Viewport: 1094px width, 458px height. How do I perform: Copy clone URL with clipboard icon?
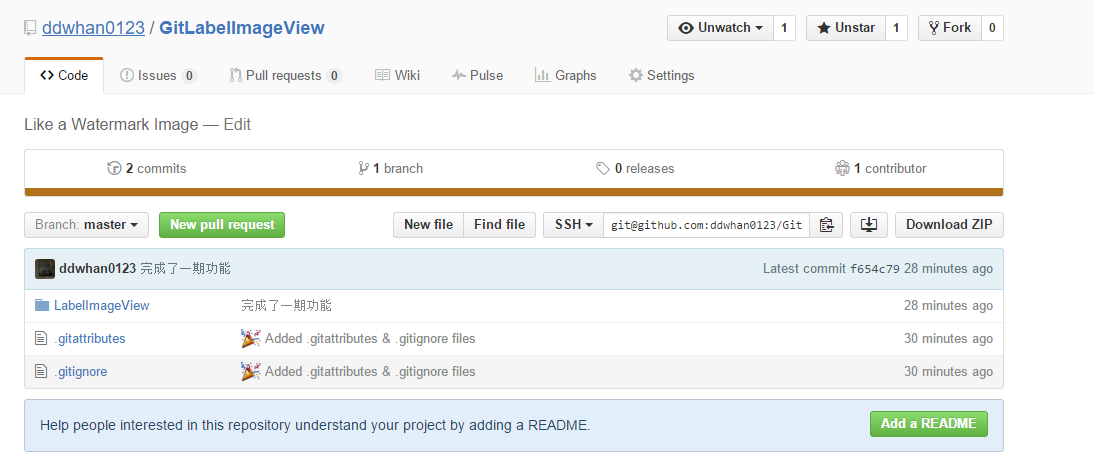pos(827,225)
